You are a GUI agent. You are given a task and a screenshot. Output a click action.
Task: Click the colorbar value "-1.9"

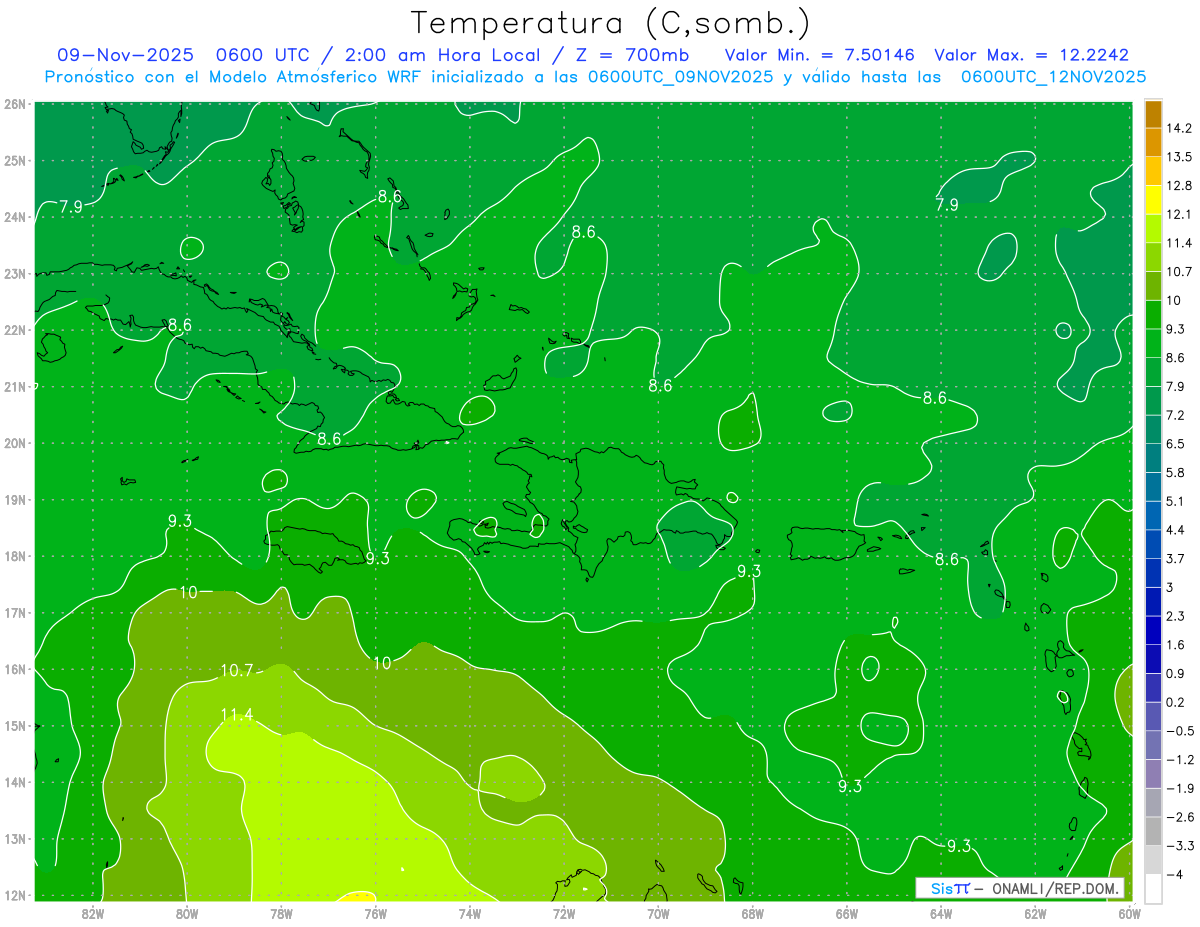(x=1180, y=788)
